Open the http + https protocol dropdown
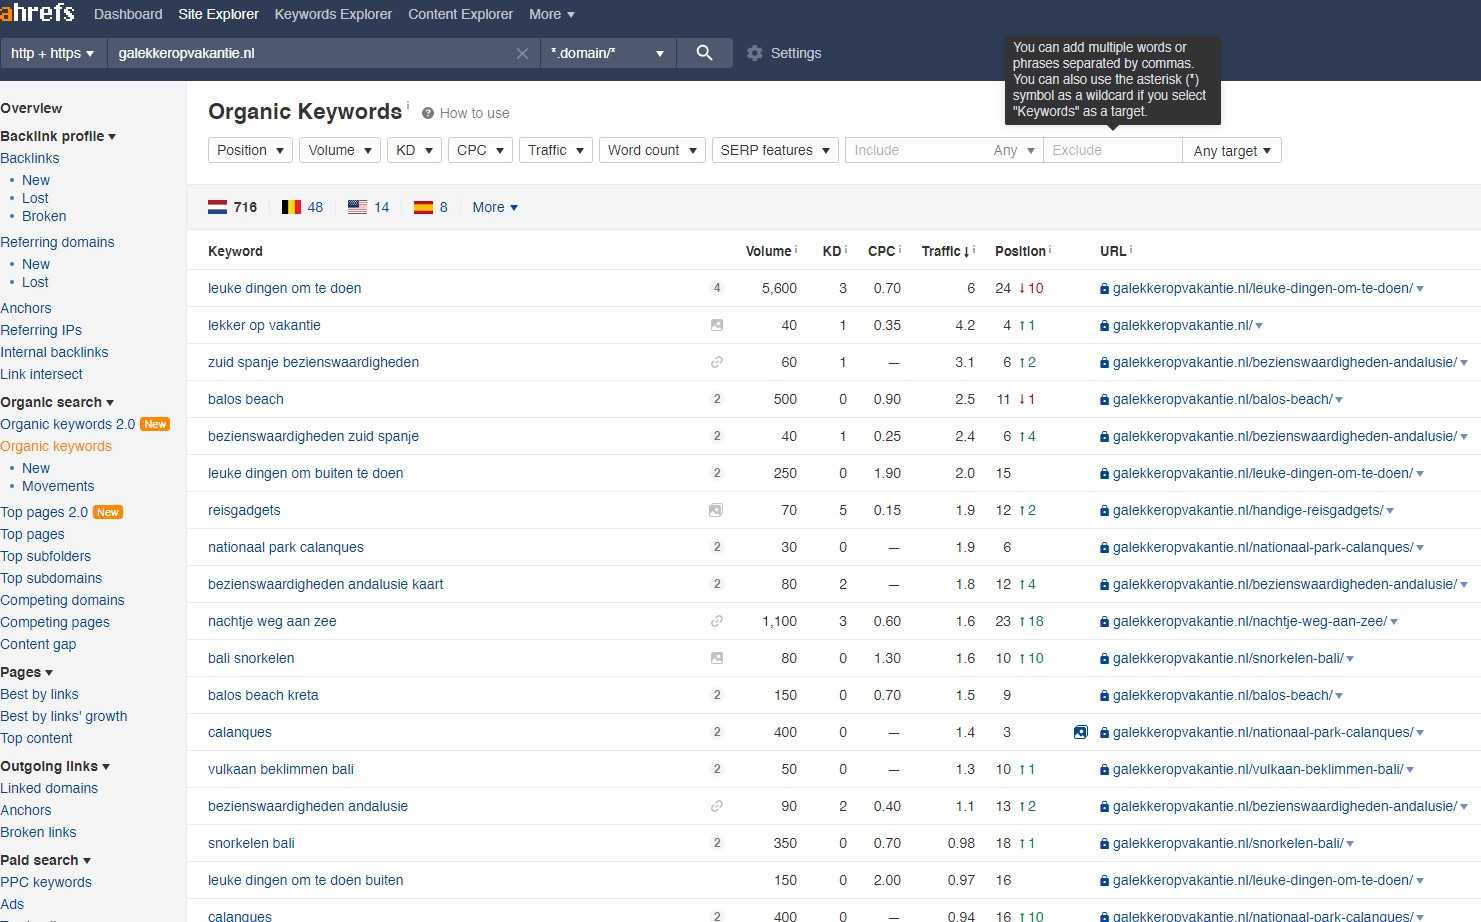This screenshot has width=1481, height=922. [x=52, y=53]
